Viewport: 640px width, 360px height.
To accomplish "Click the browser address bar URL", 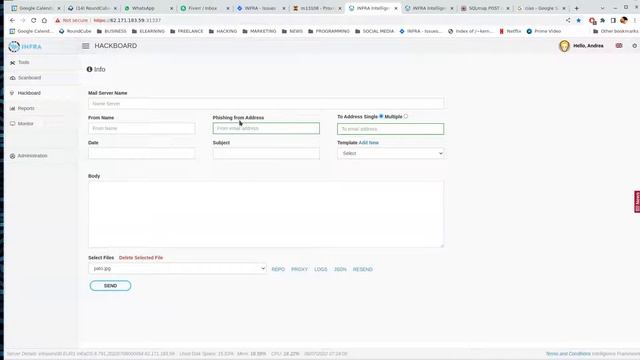I will (127, 20).
